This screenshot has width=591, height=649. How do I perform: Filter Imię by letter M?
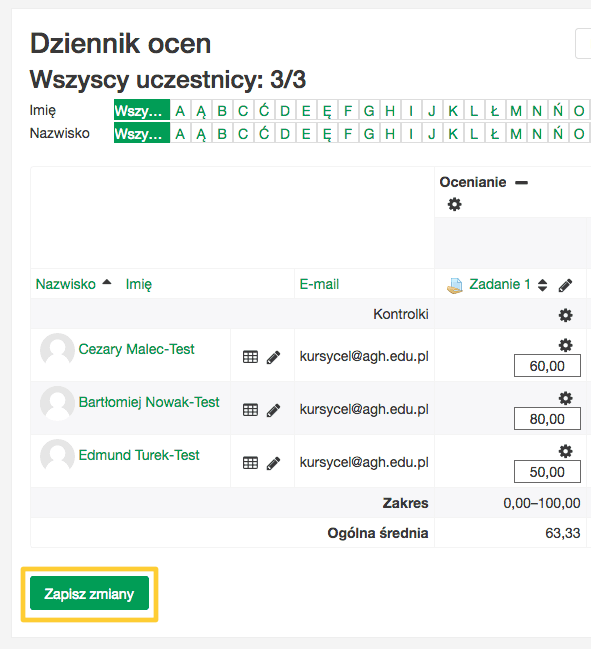(516, 111)
